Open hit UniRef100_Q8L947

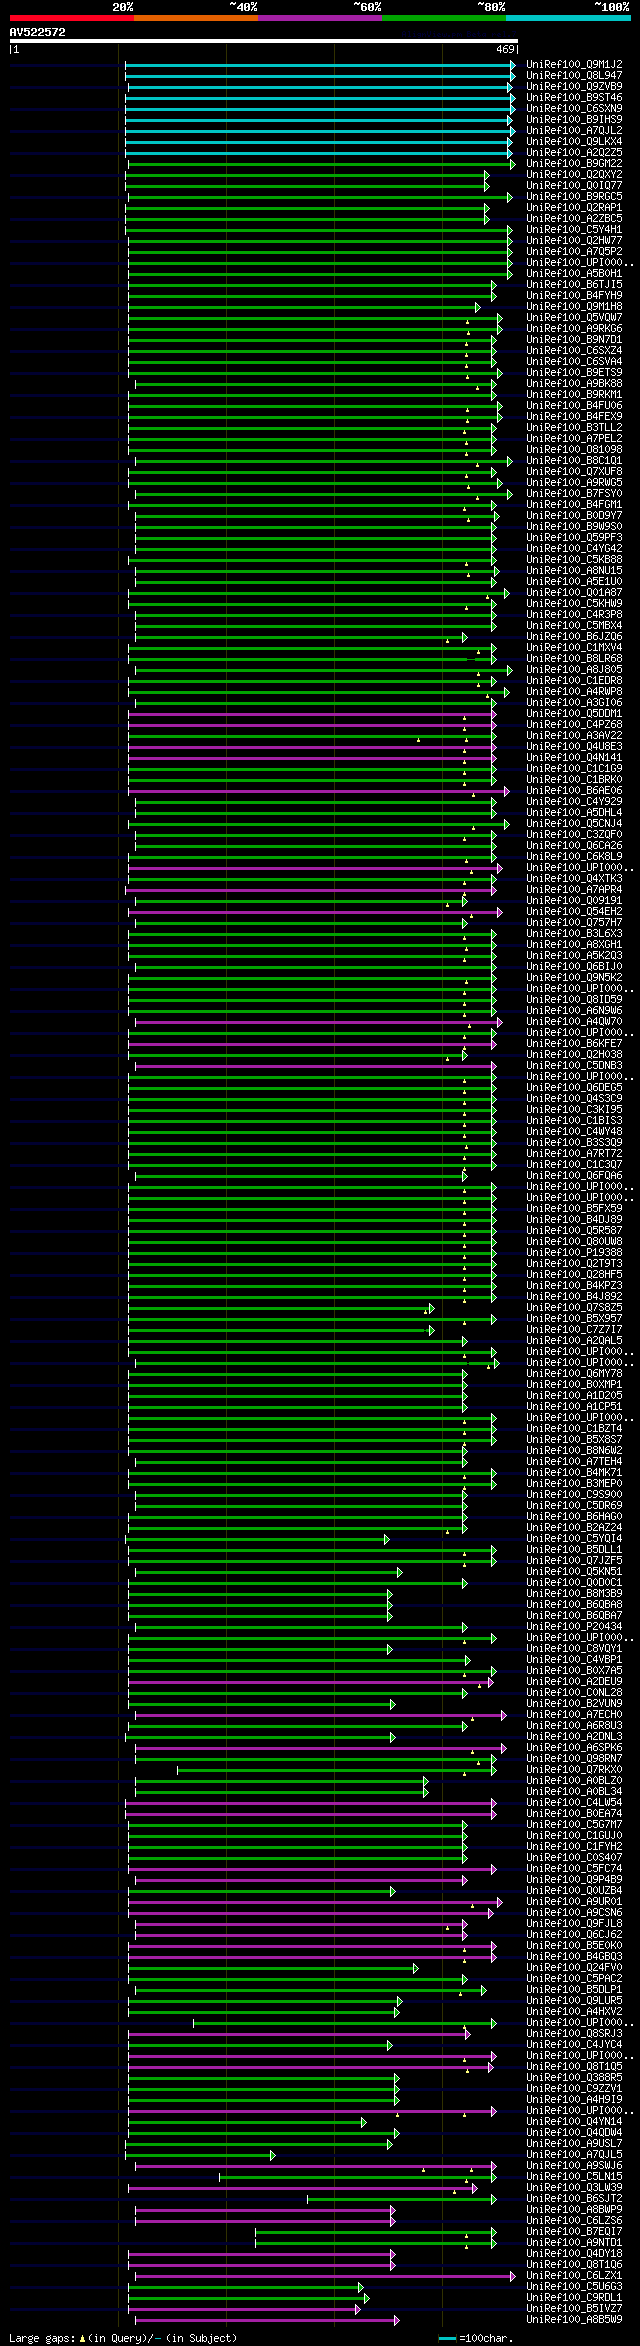point(574,75)
